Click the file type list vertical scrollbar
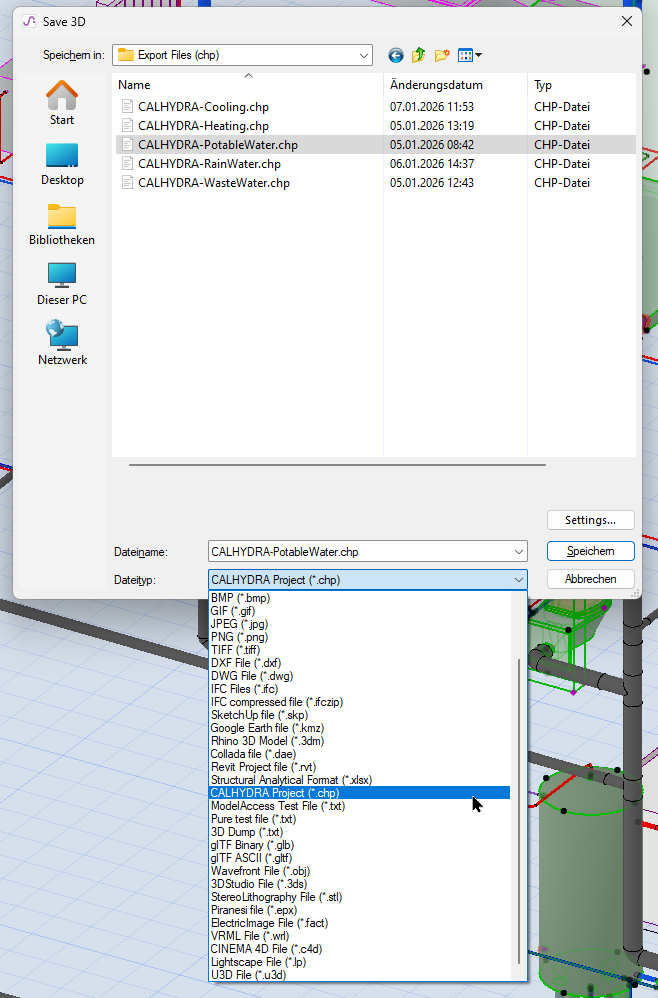 (519, 811)
